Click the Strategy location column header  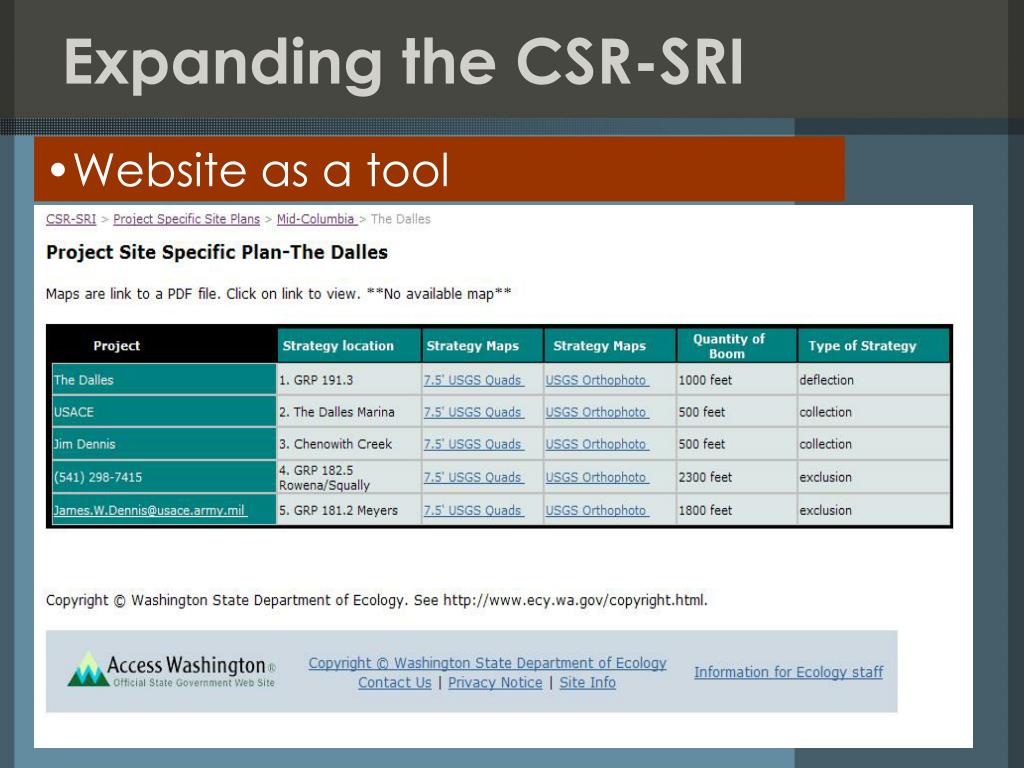[349, 345]
